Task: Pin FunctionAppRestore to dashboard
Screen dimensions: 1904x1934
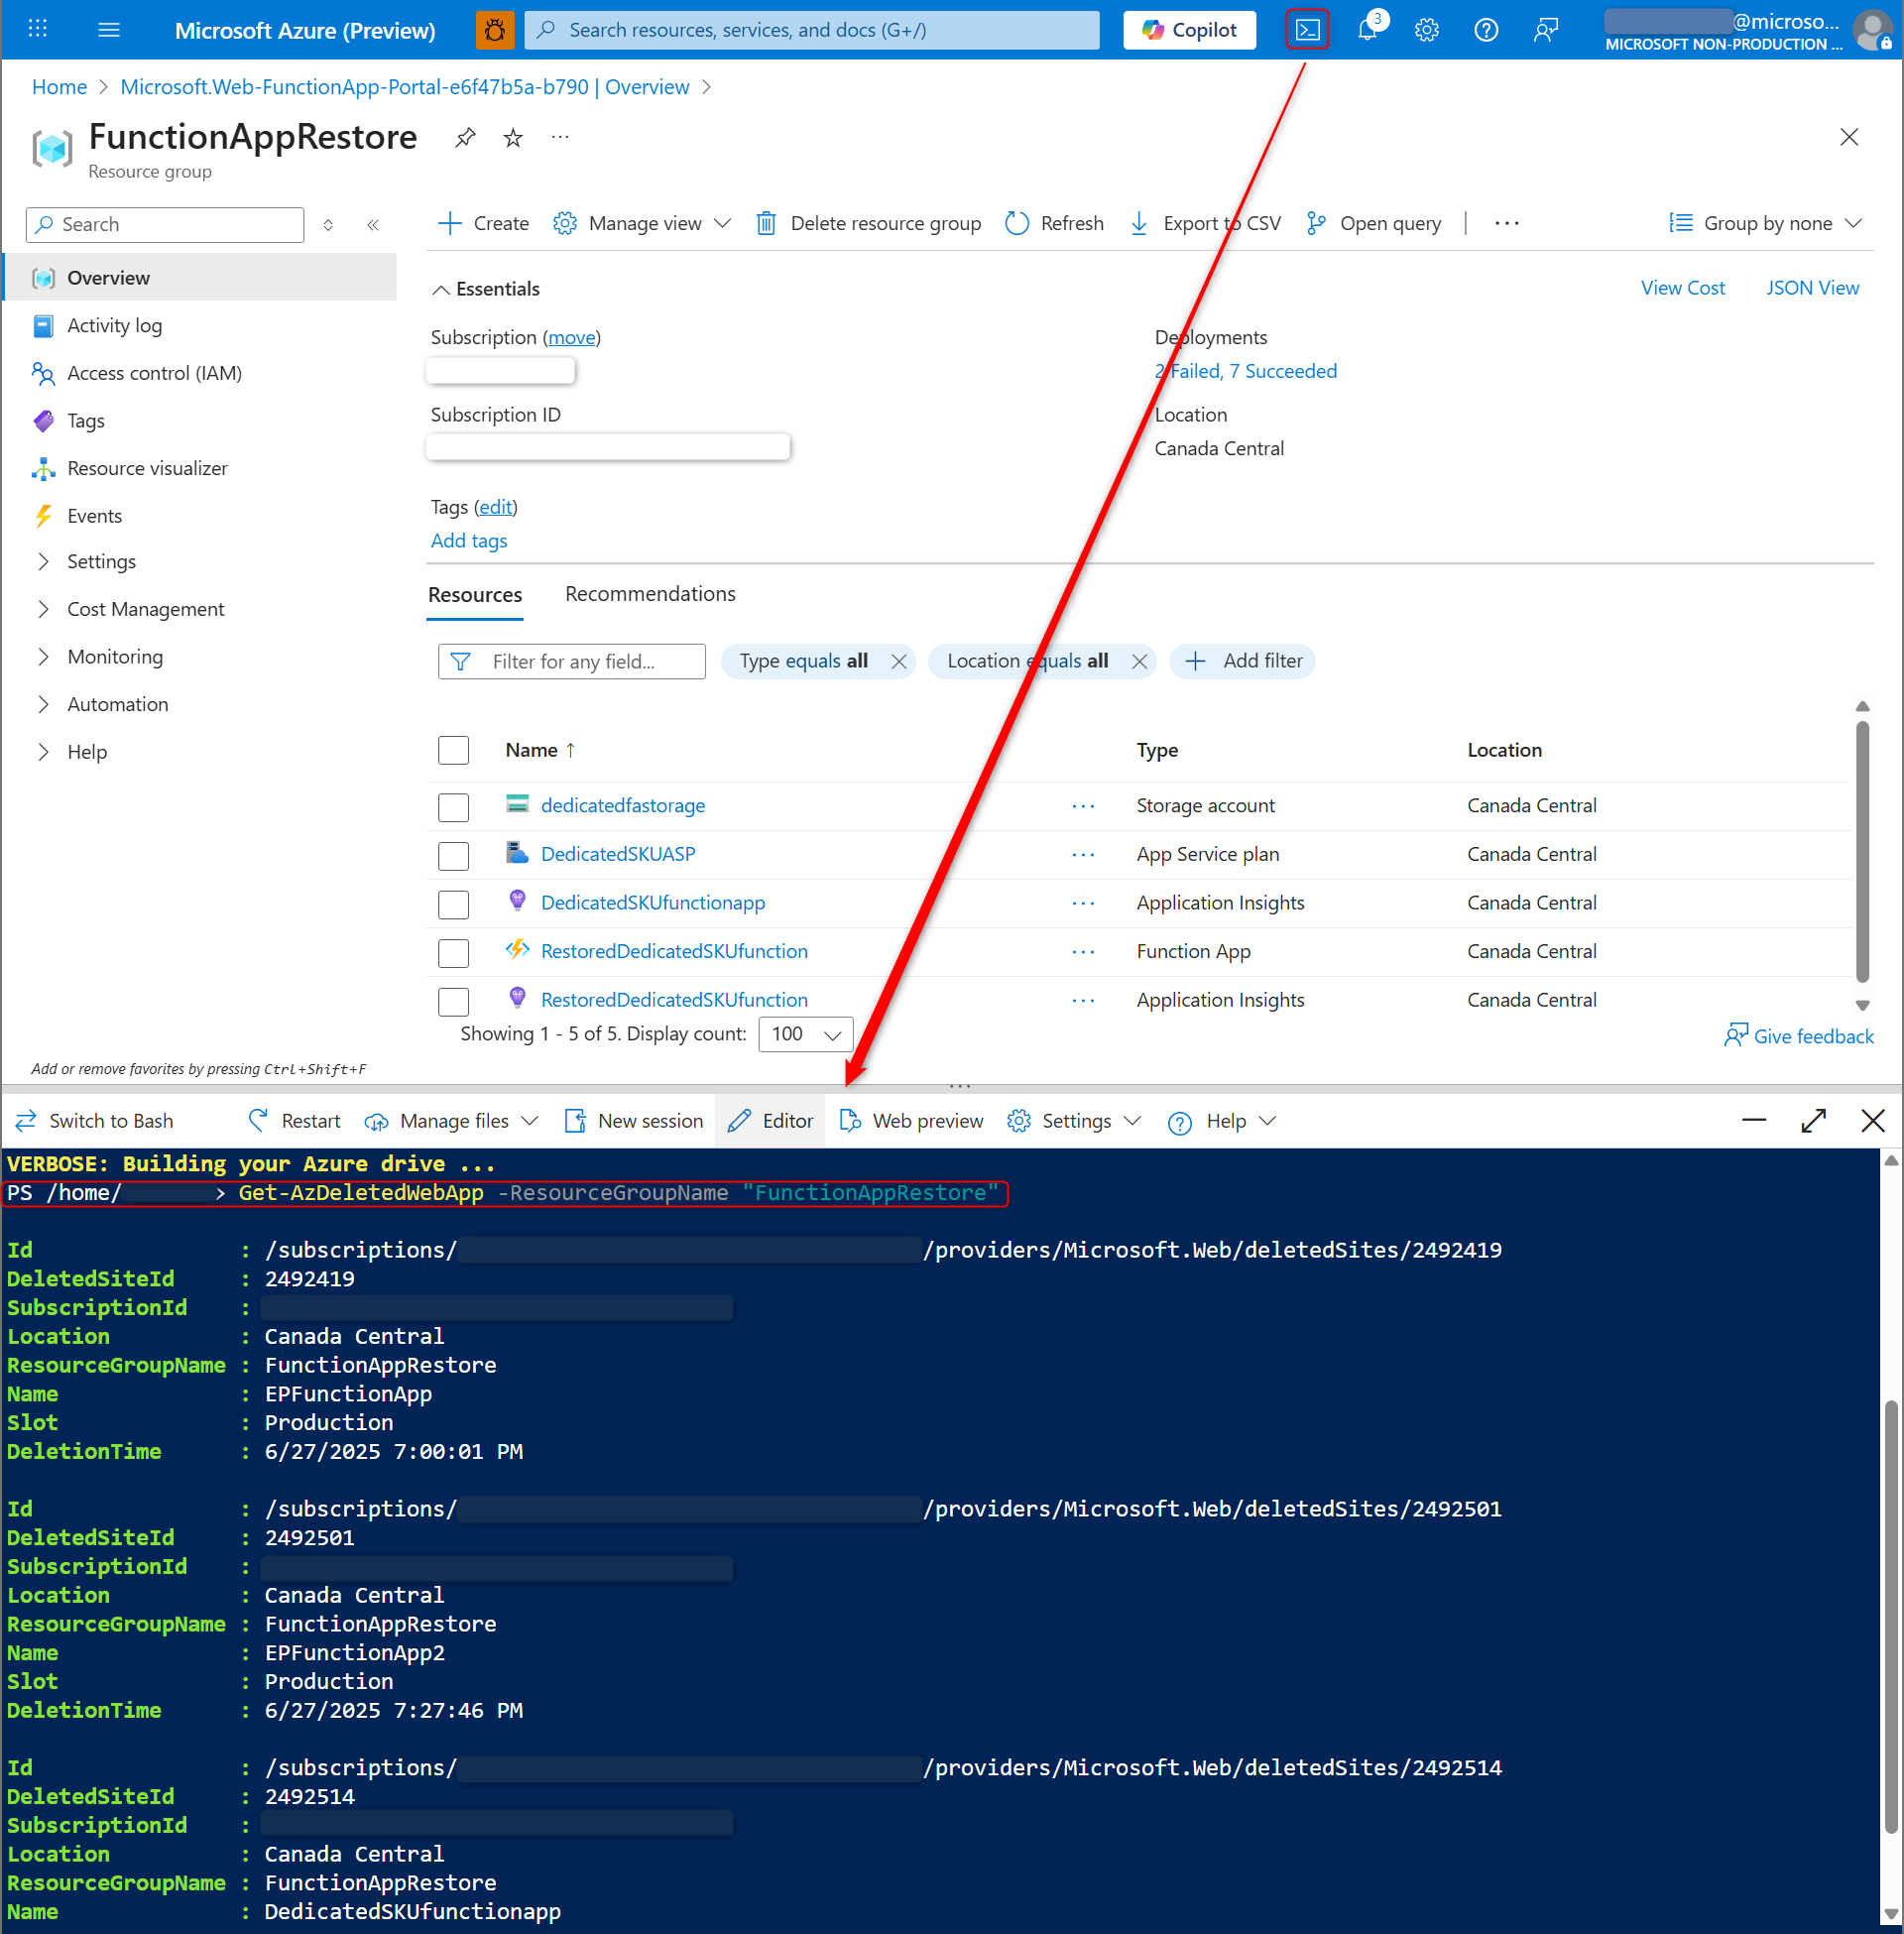Action: (x=464, y=138)
